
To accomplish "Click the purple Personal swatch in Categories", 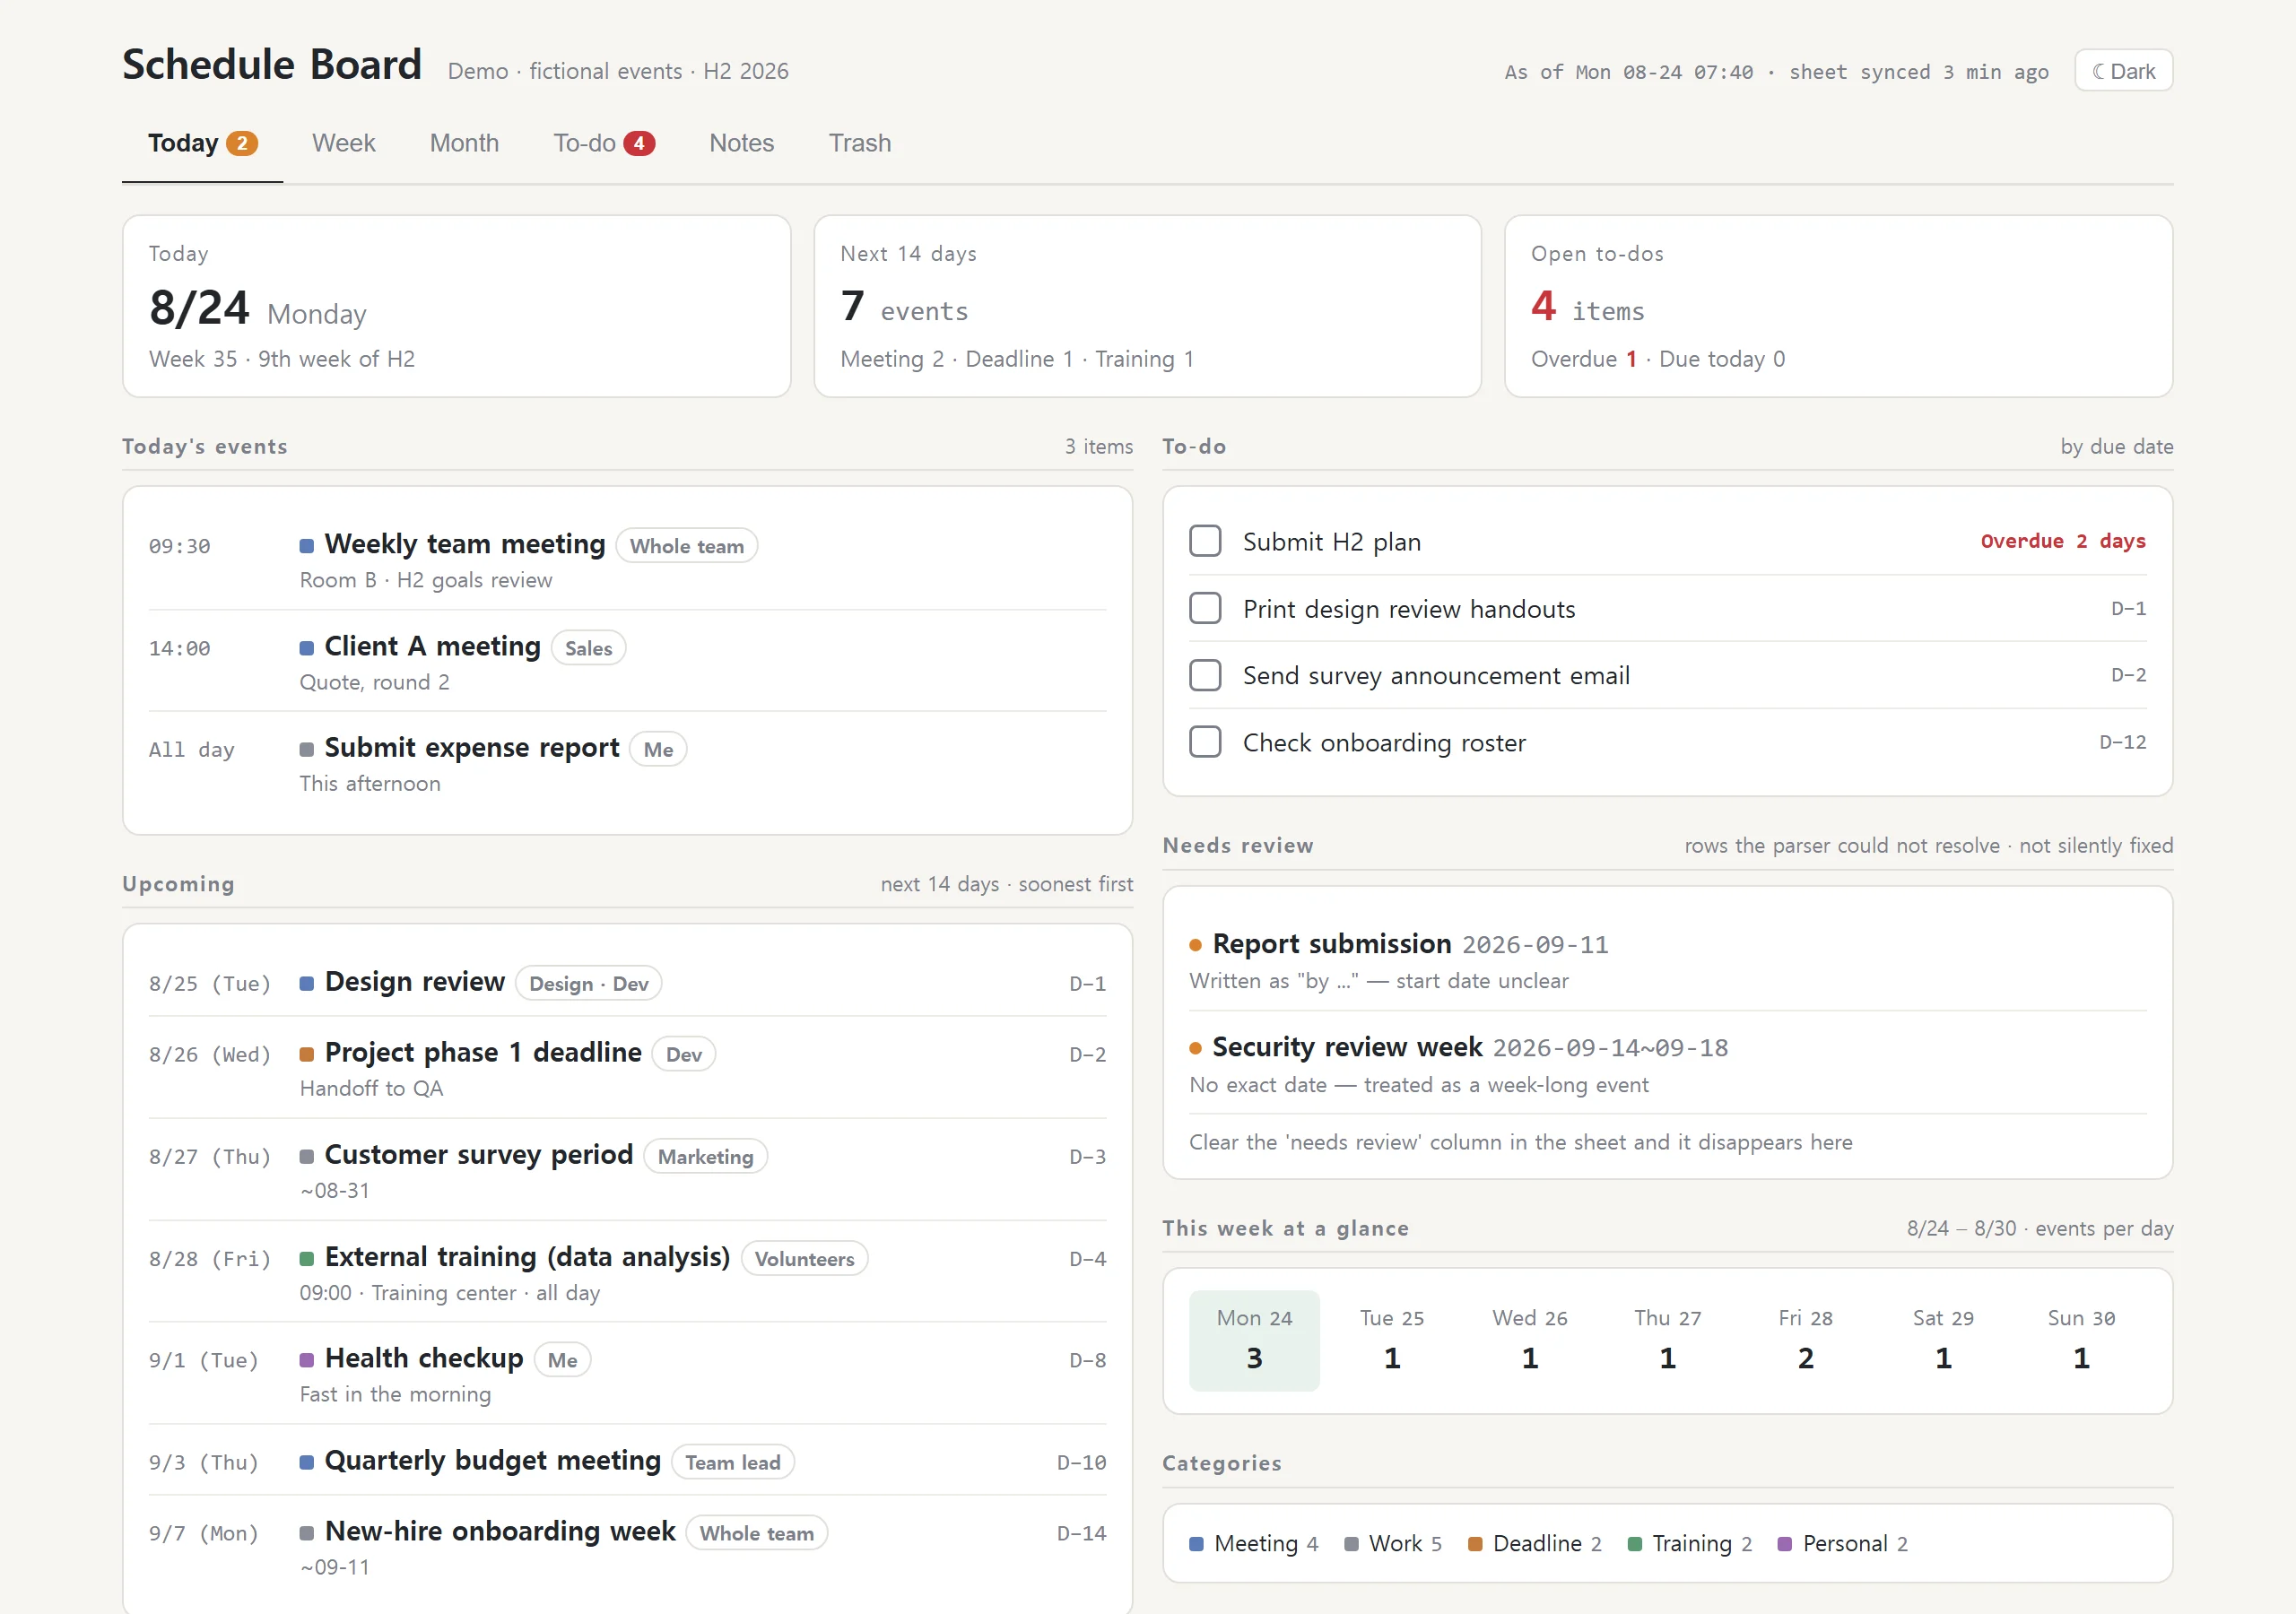I will coord(1785,1543).
